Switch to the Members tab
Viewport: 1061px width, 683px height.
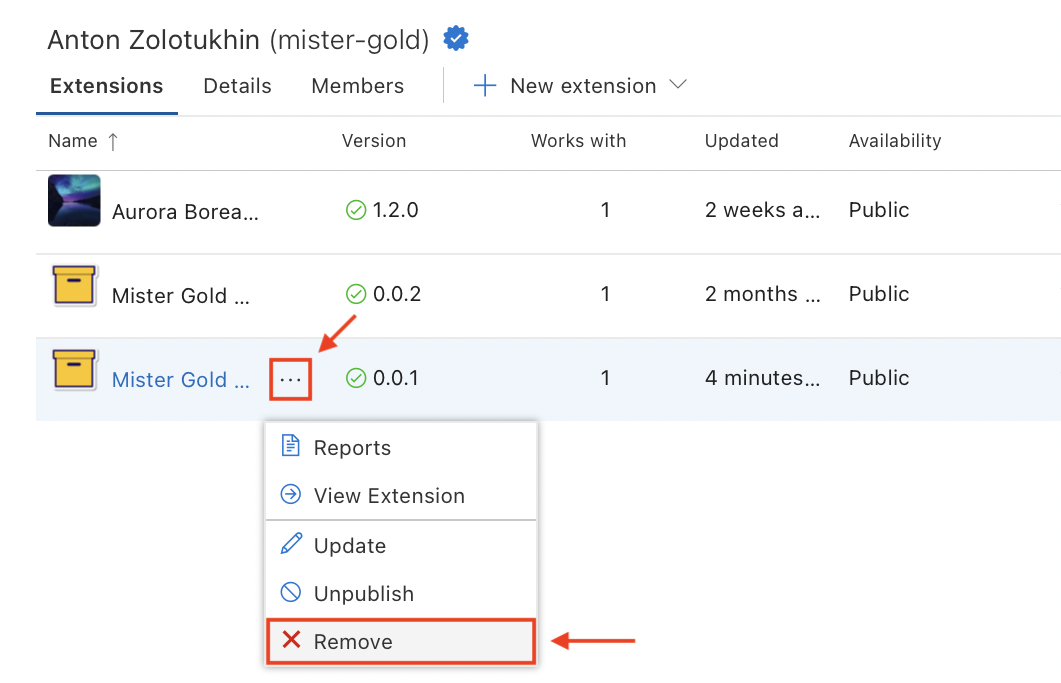[x=357, y=86]
